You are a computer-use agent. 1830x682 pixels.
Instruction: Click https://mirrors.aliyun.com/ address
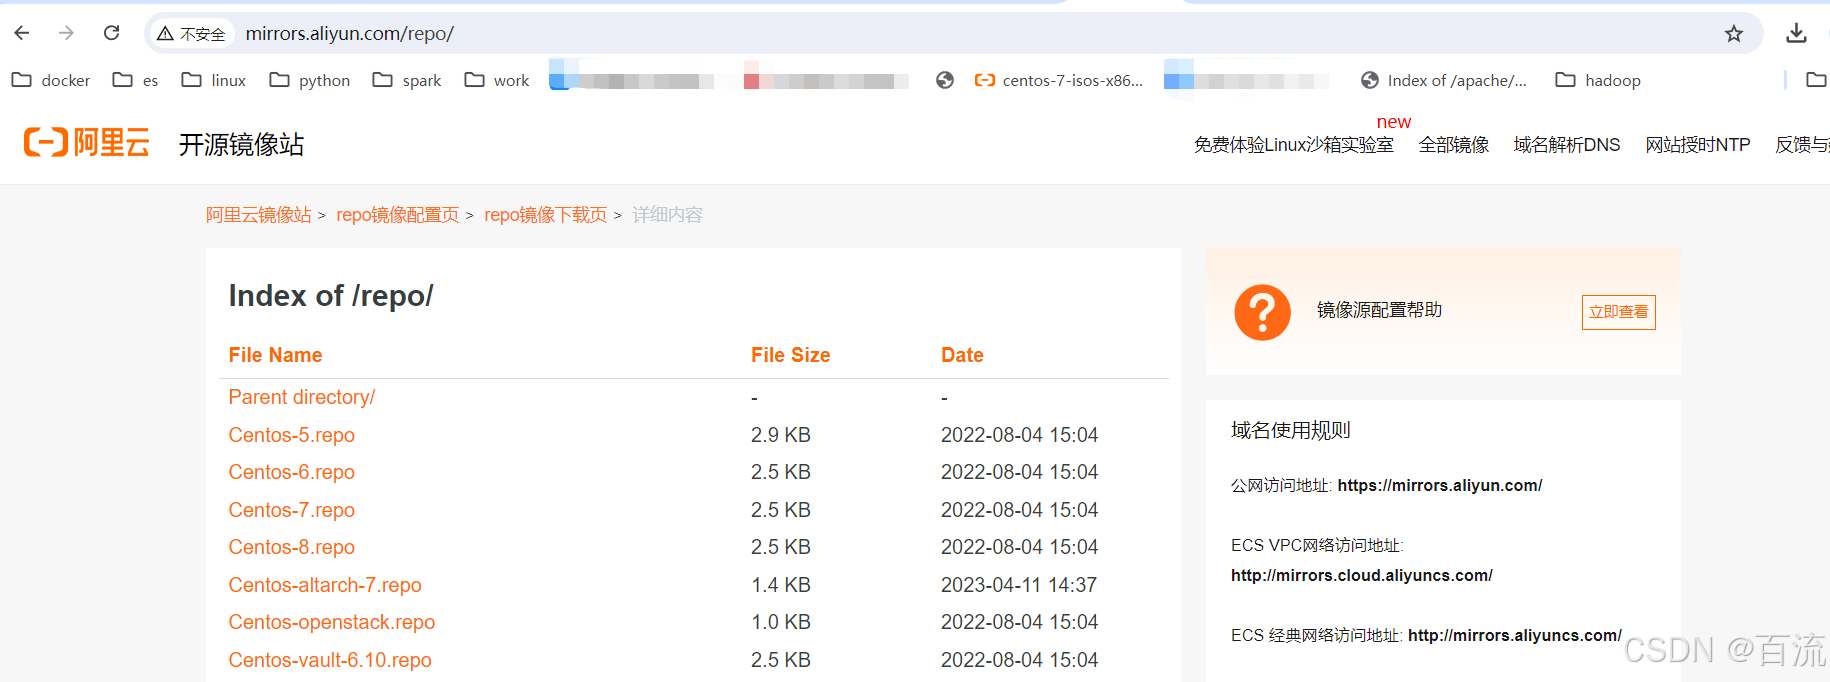(x=1440, y=485)
